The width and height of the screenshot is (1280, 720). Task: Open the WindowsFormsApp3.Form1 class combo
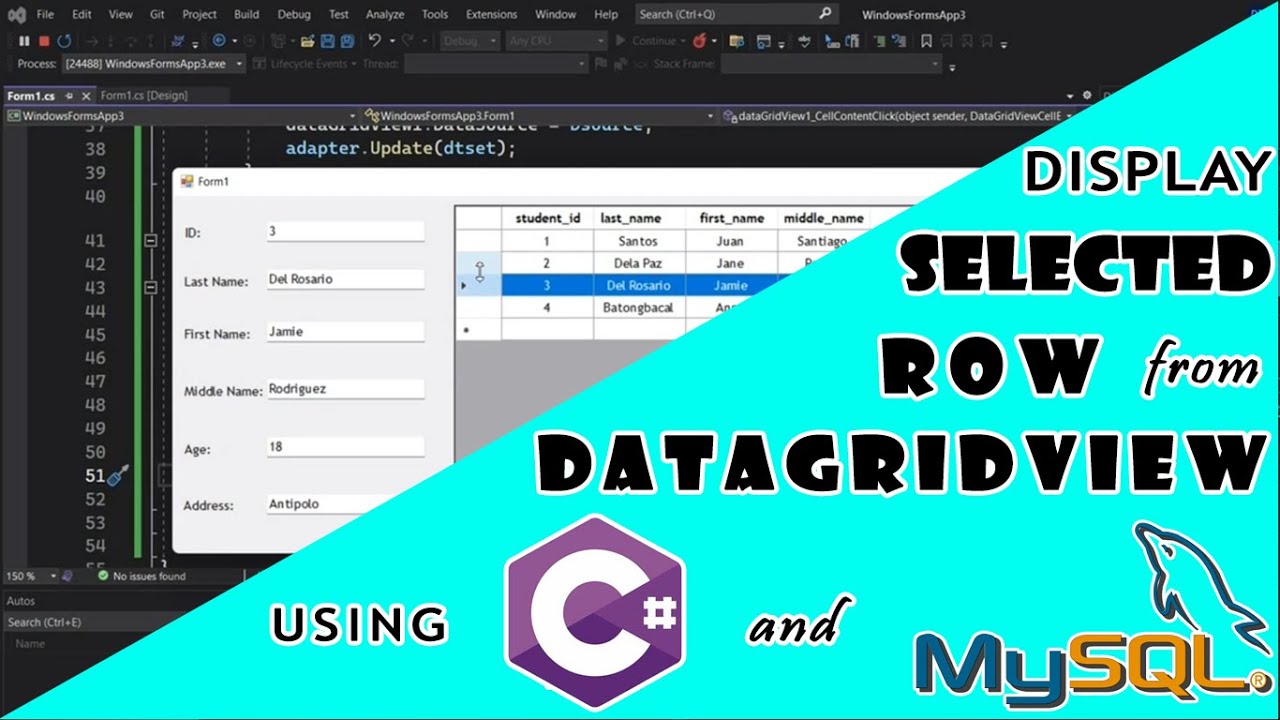click(539, 116)
